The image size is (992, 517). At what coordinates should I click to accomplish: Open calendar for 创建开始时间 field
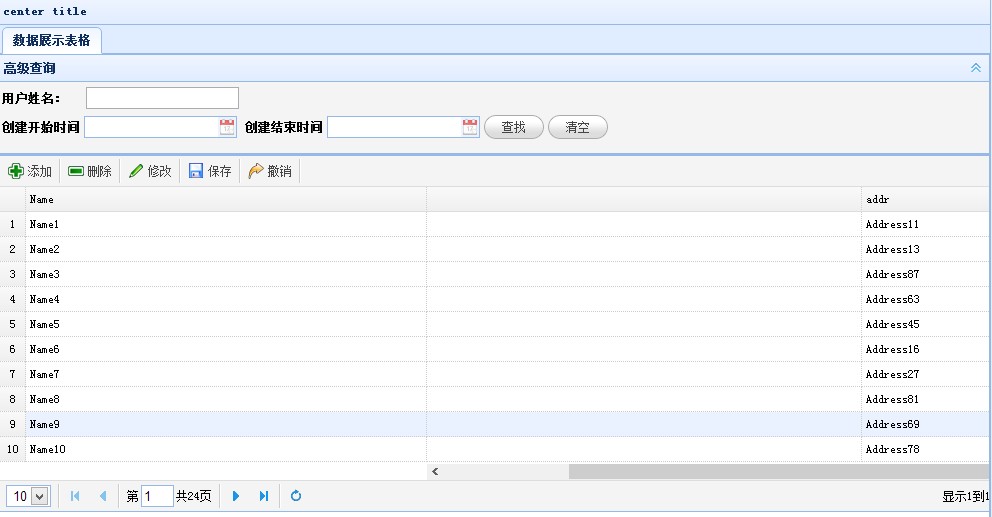(226, 127)
